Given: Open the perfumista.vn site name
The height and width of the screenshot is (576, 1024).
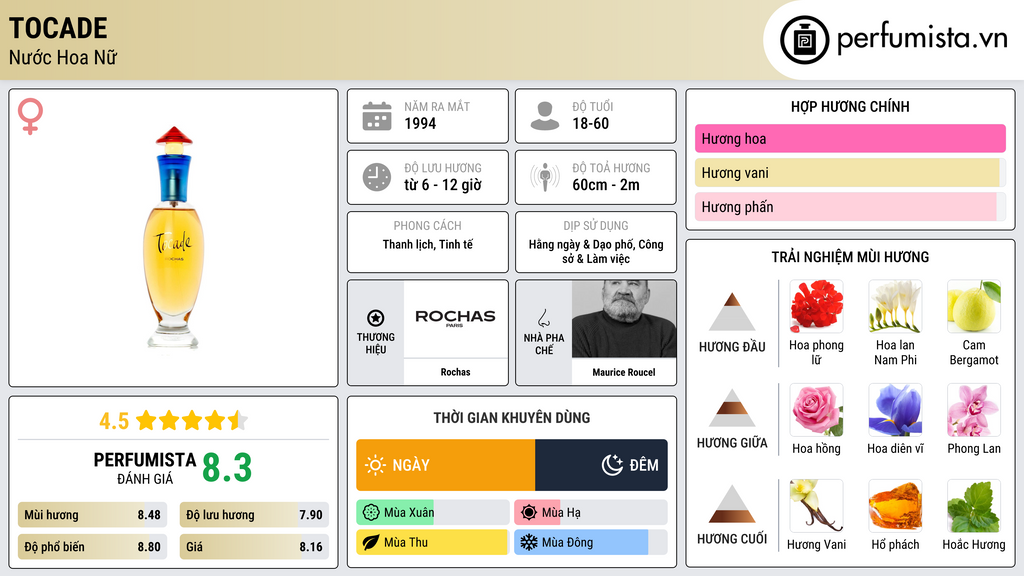Looking at the screenshot, I should pos(922,38).
